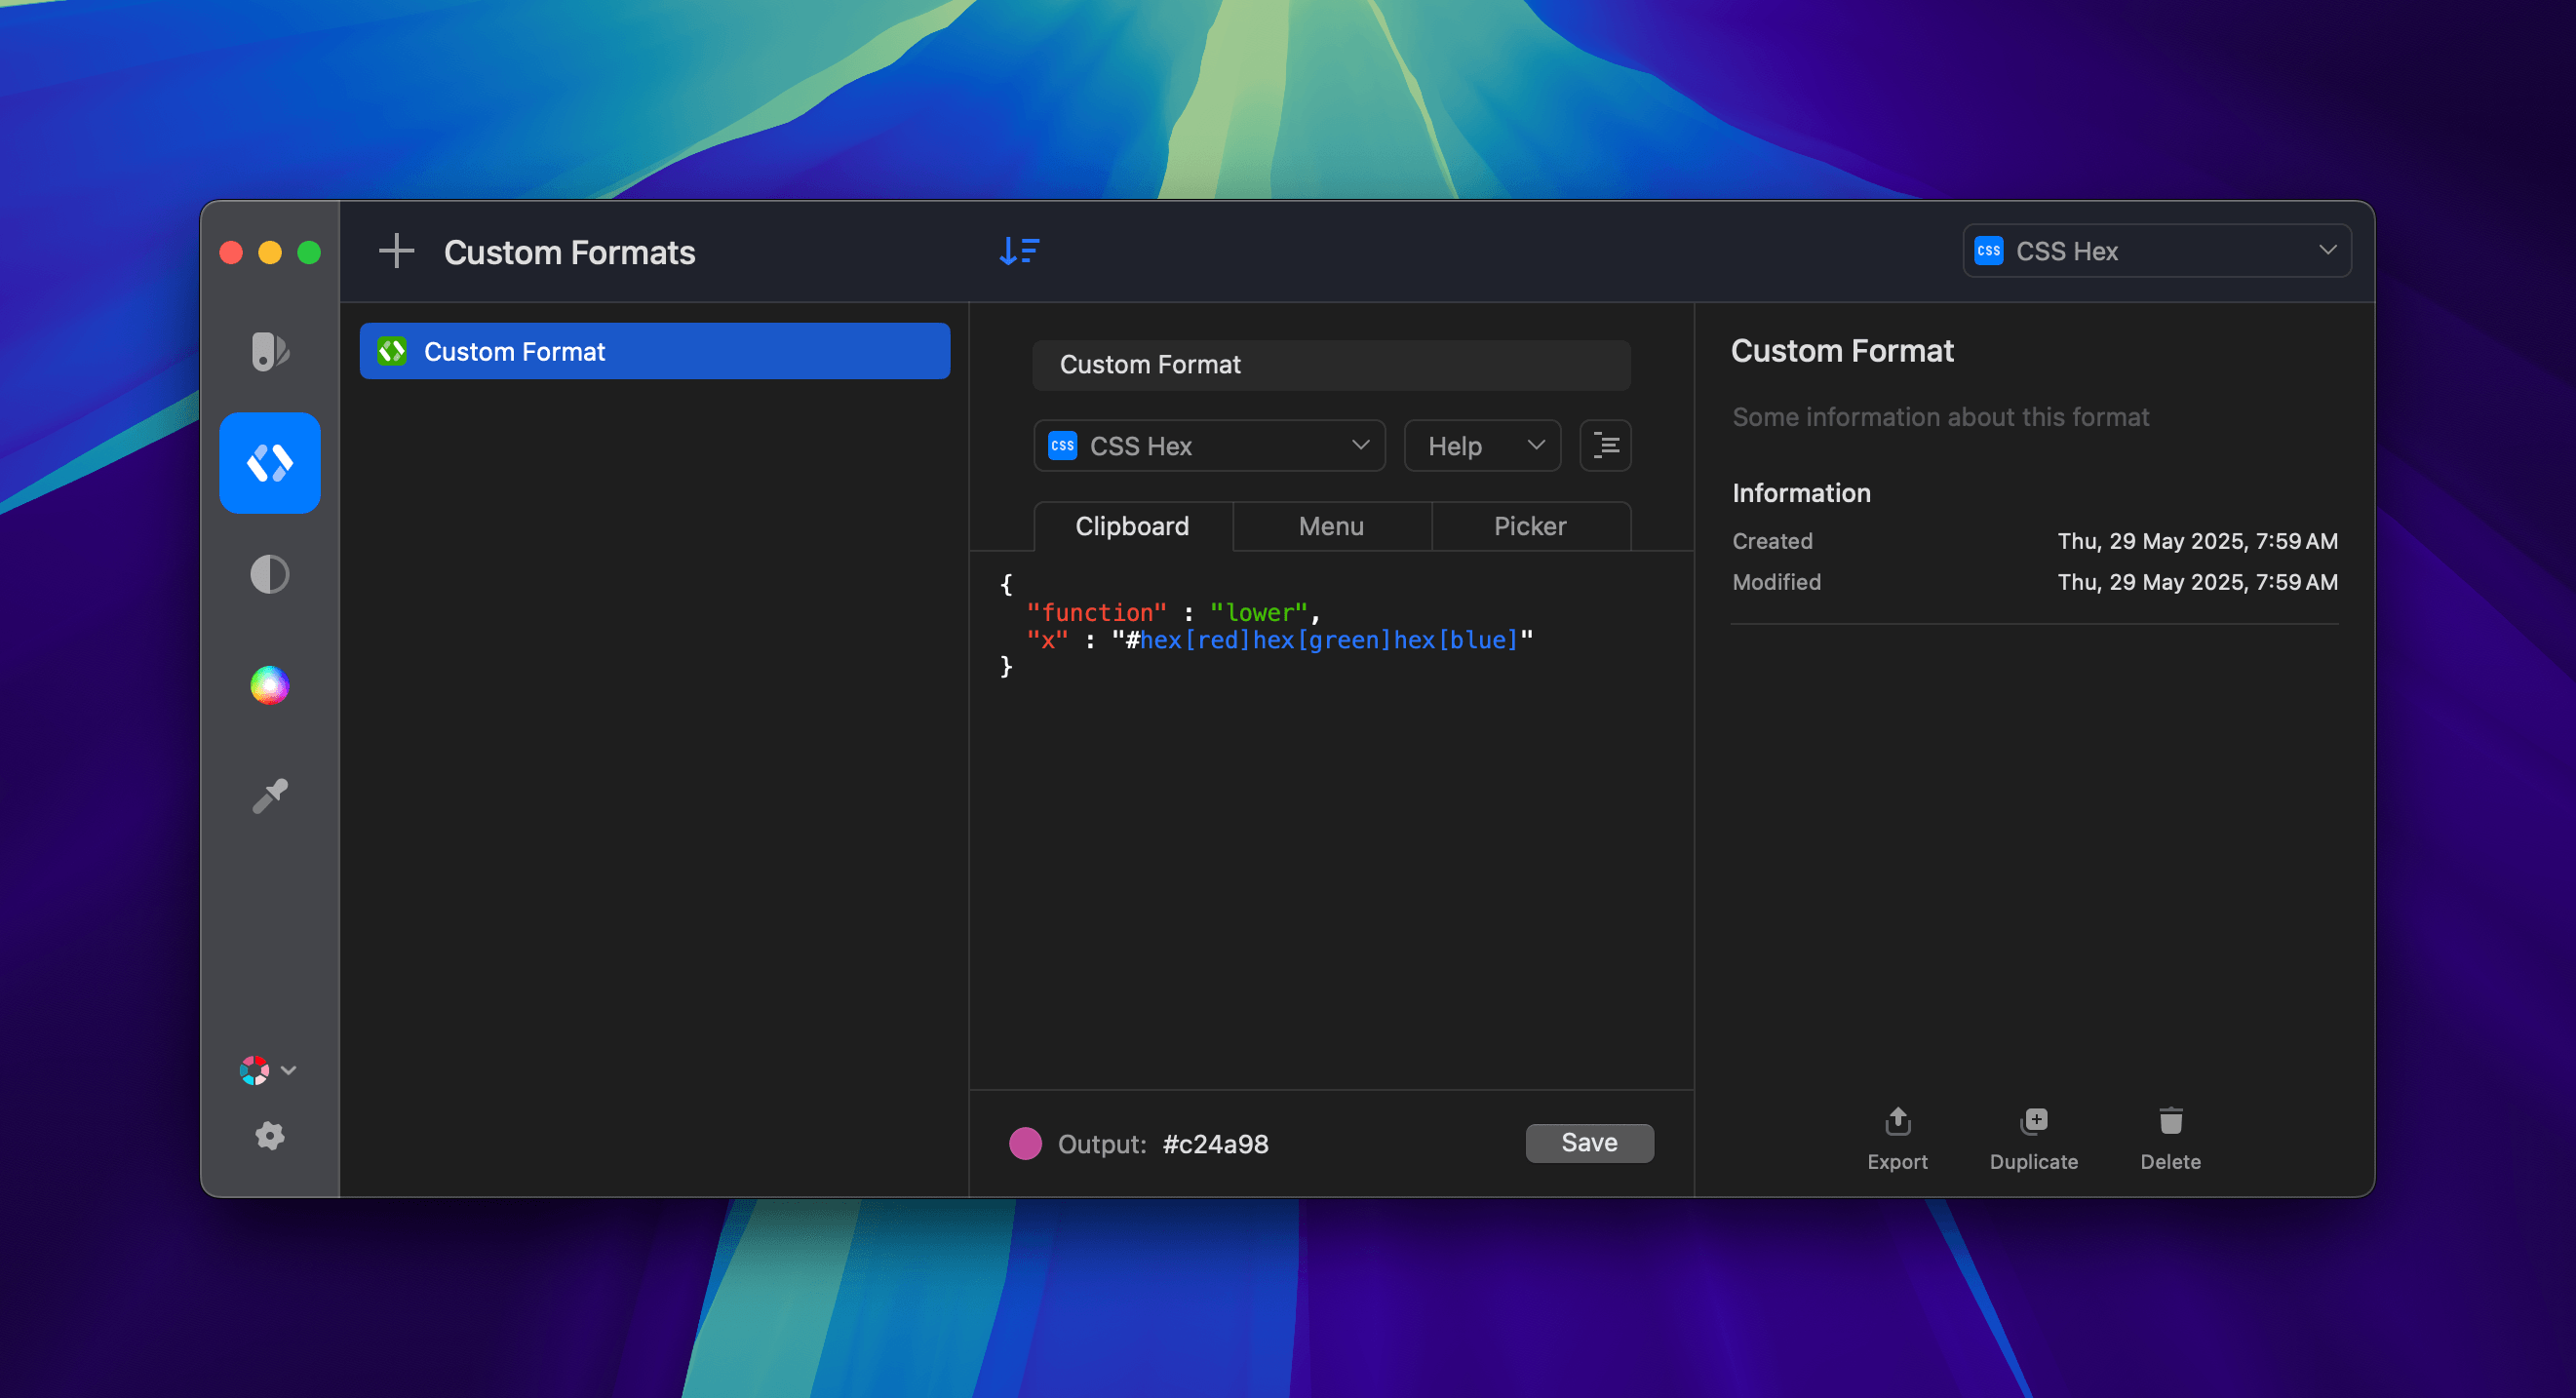Image resolution: width=2576 pixels, height=1398 pixels.
Task: Click the Custom Format name input field
Action: click(1330, 364)
